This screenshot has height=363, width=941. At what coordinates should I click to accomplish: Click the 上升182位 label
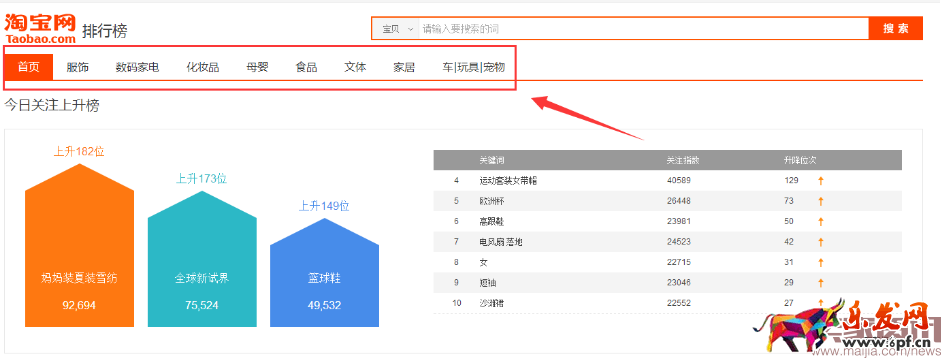(x=79, y=151)
